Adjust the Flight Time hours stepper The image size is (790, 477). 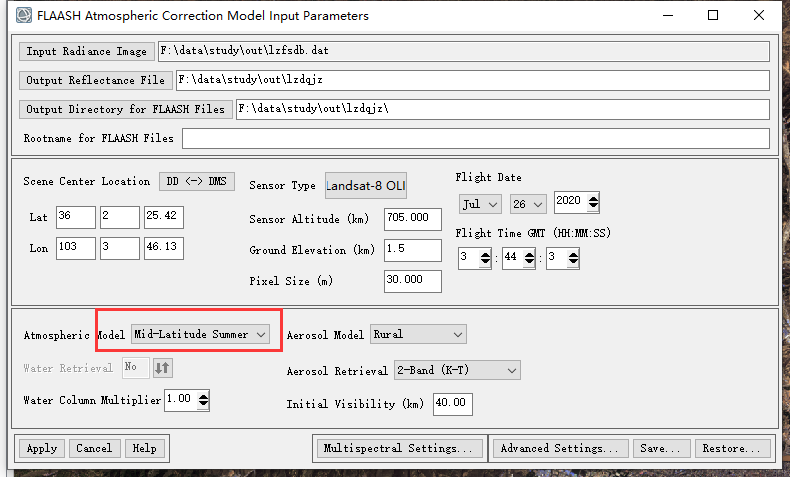point(485,258)
